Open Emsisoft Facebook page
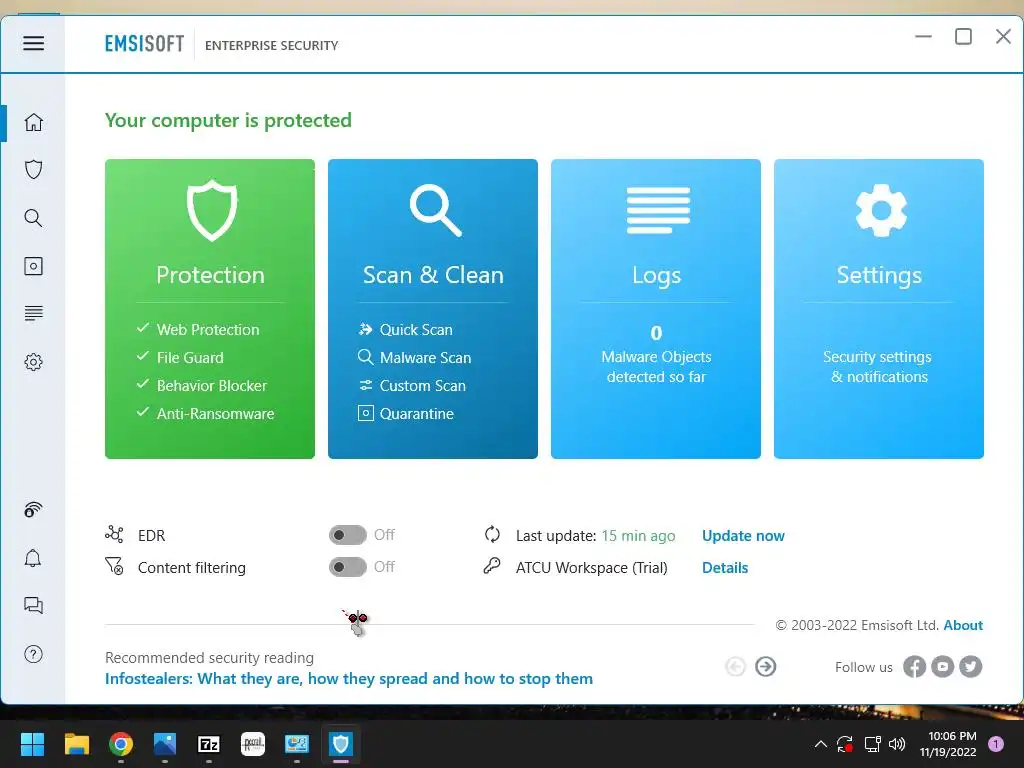 (x=914, y=667)
